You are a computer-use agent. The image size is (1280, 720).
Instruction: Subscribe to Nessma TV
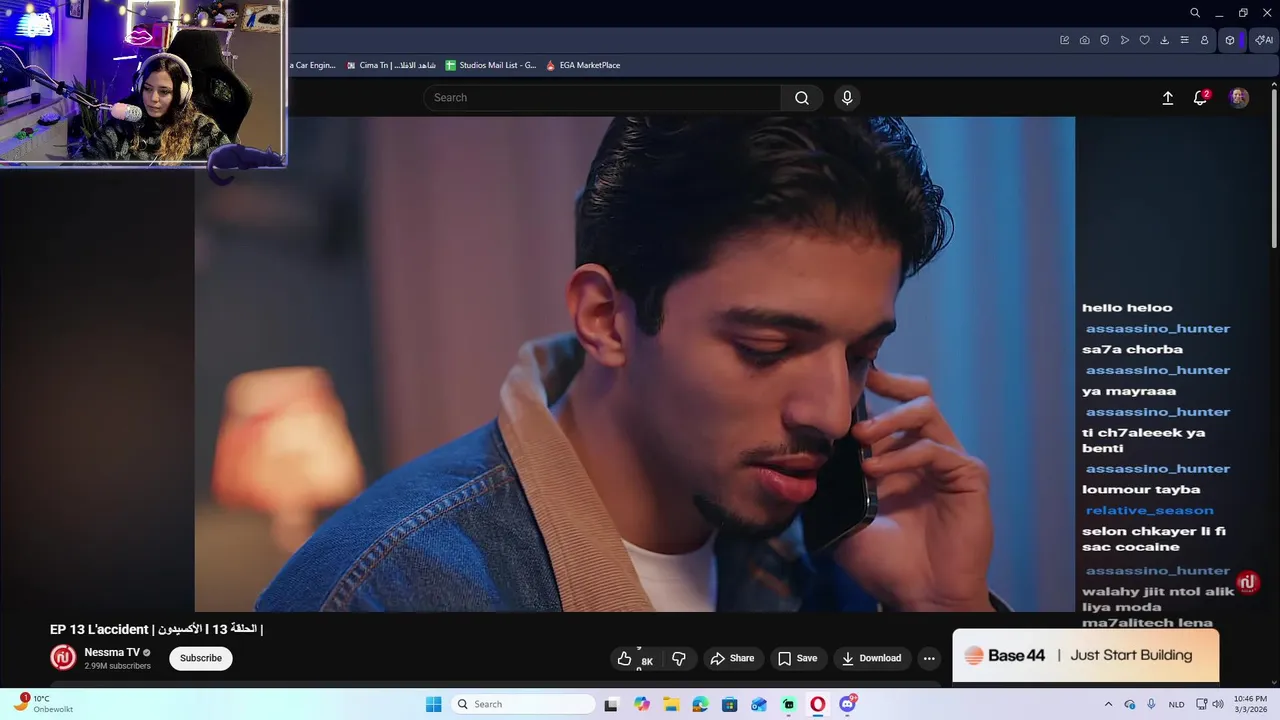coord(201,658)
